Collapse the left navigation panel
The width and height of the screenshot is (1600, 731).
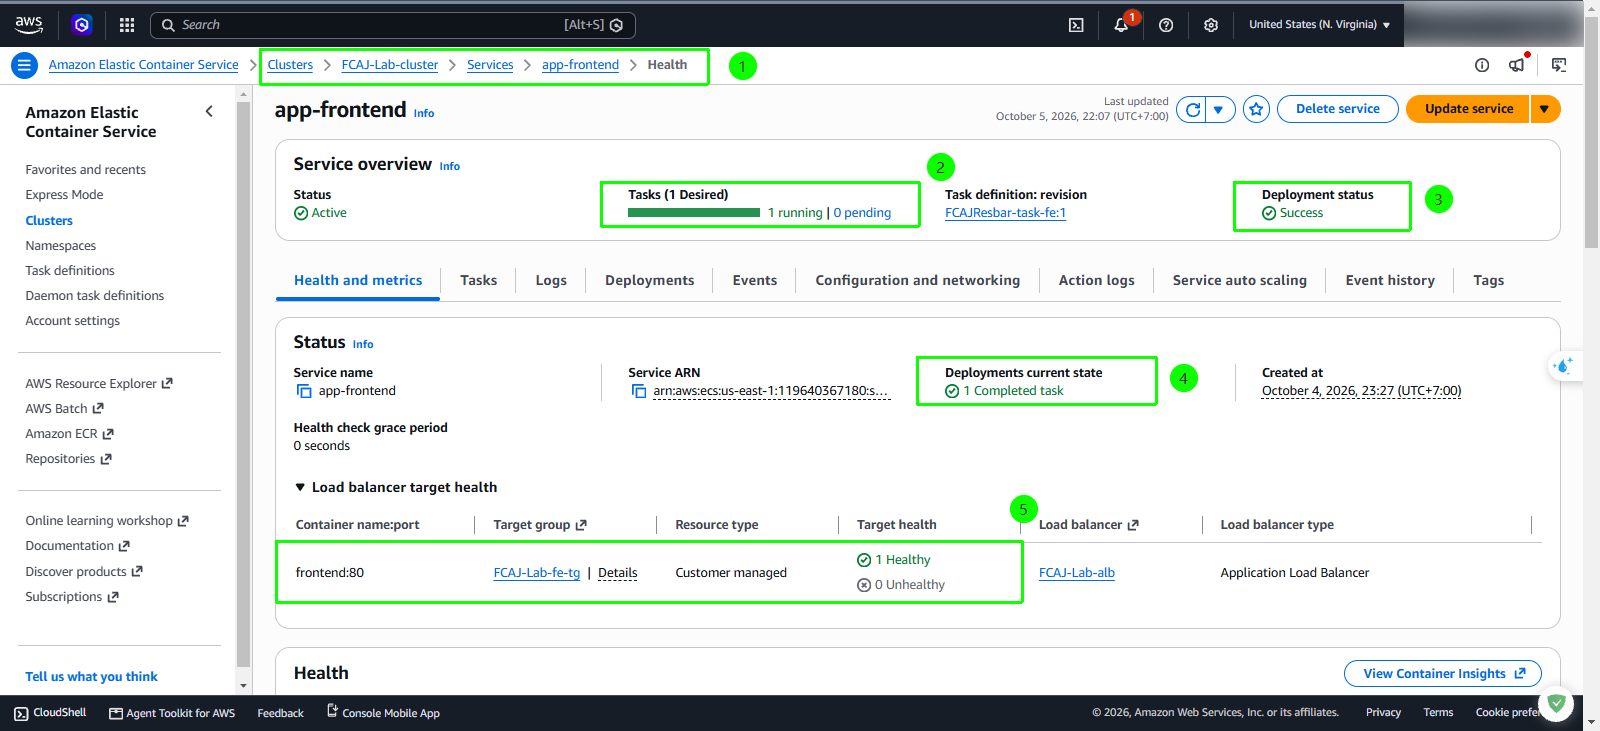209,111
